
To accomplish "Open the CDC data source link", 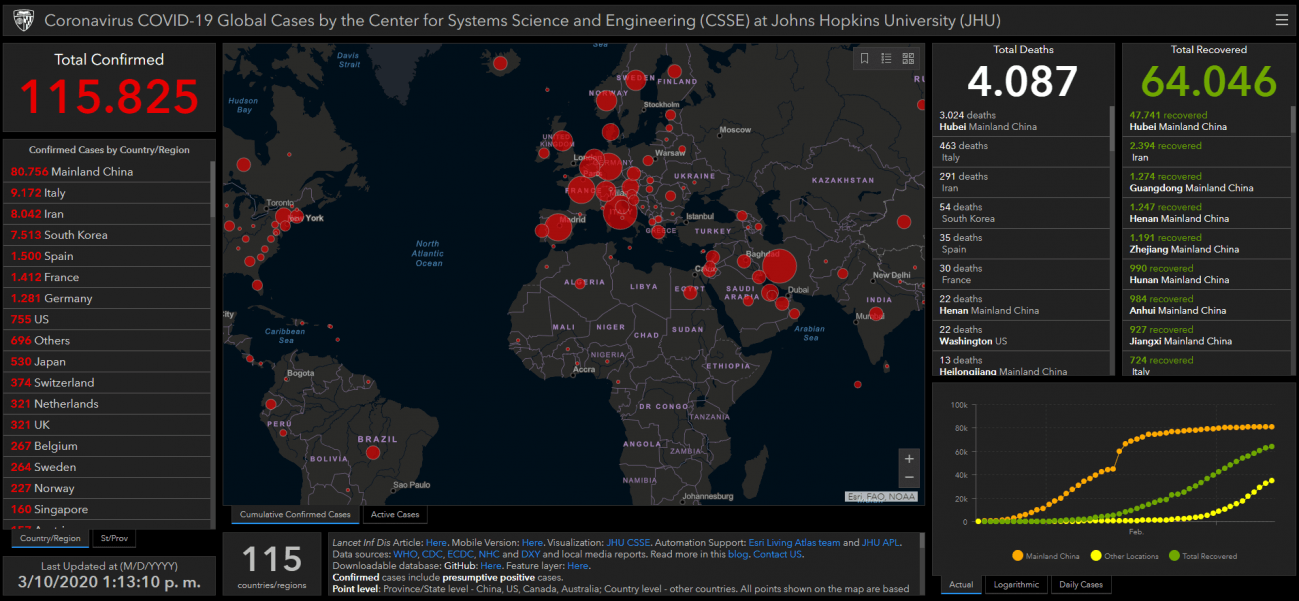I will (x=432, y=554).
